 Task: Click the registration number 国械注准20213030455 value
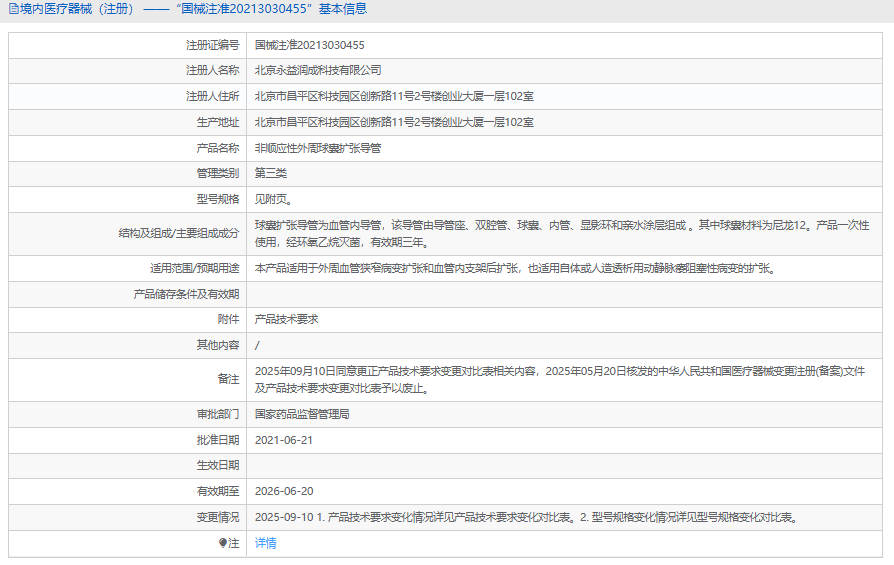click(x=309, y=45)
